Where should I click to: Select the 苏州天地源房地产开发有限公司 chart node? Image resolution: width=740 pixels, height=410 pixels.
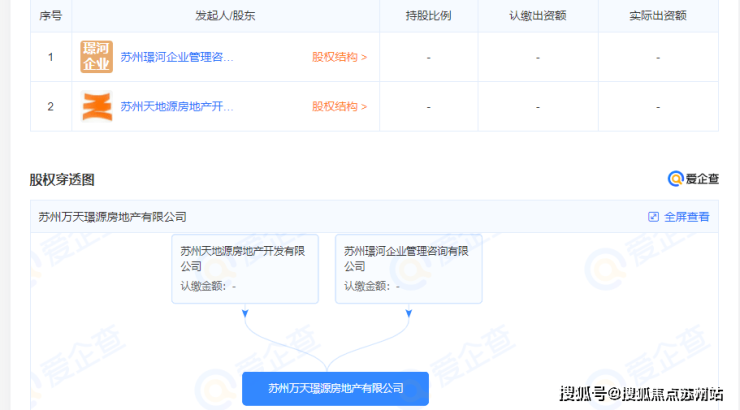point(245,268)
